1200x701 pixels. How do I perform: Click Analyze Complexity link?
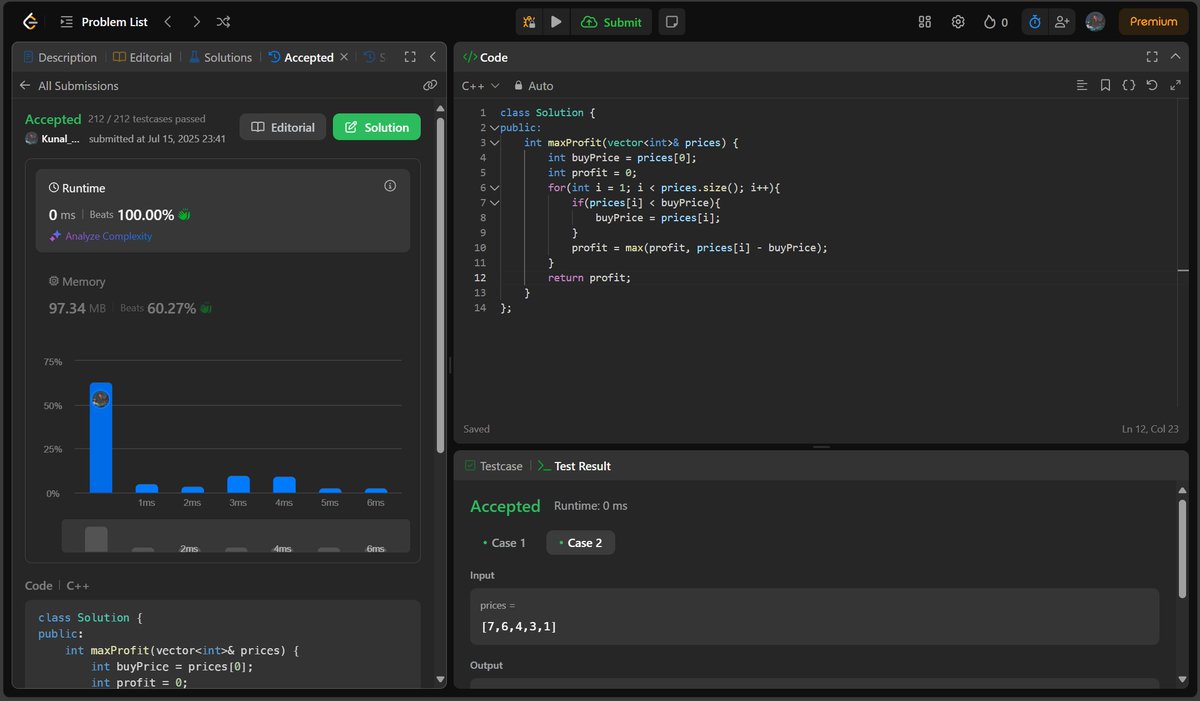coord(101,236)
